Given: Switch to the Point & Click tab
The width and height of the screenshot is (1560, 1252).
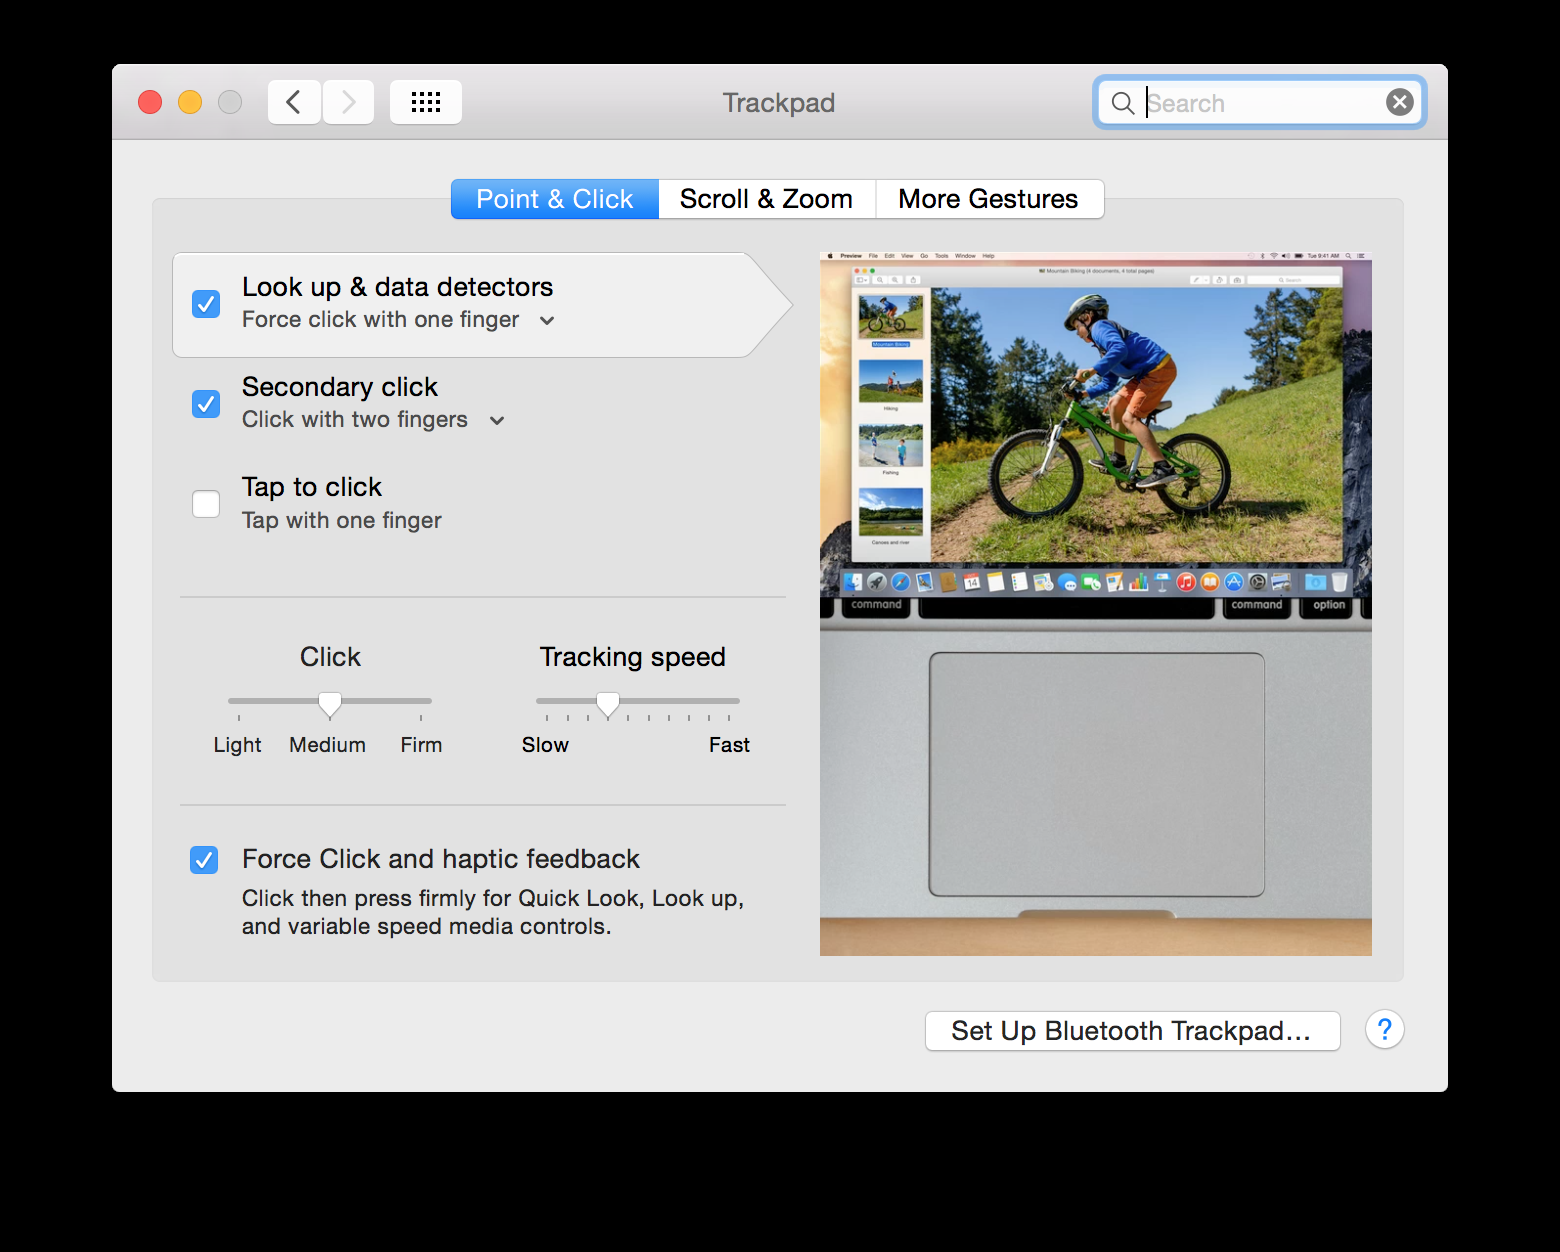Looking at the screenshot, I should tap(555, 199).
